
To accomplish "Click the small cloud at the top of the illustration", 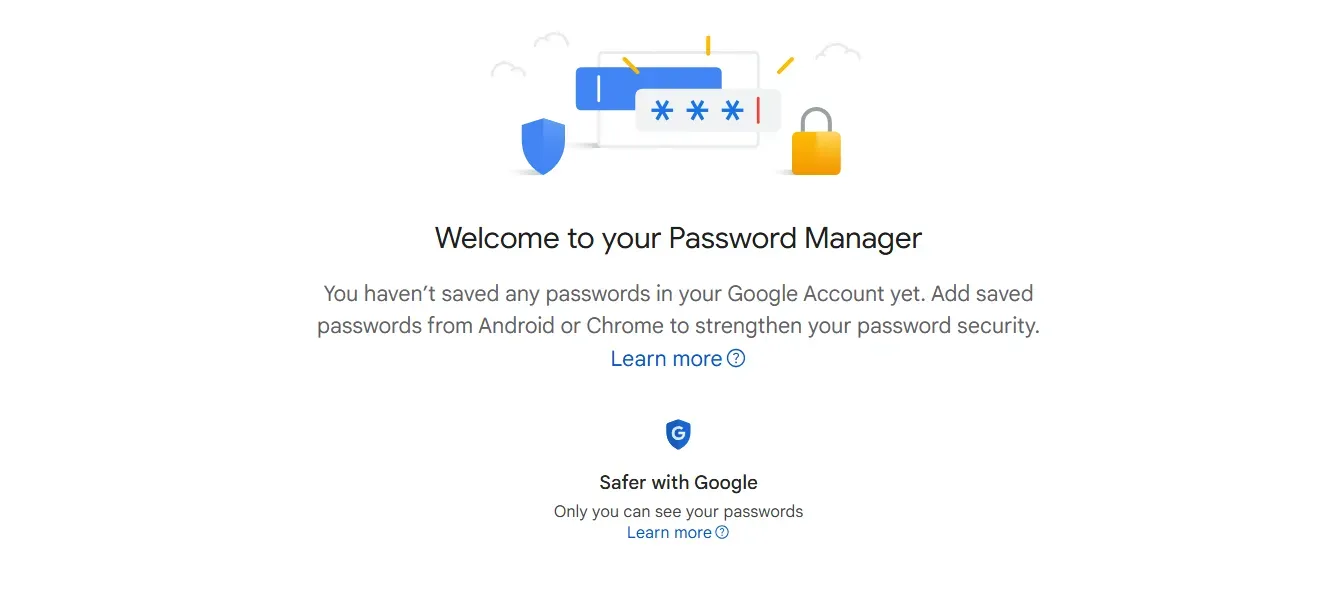I will coord(551,40).
